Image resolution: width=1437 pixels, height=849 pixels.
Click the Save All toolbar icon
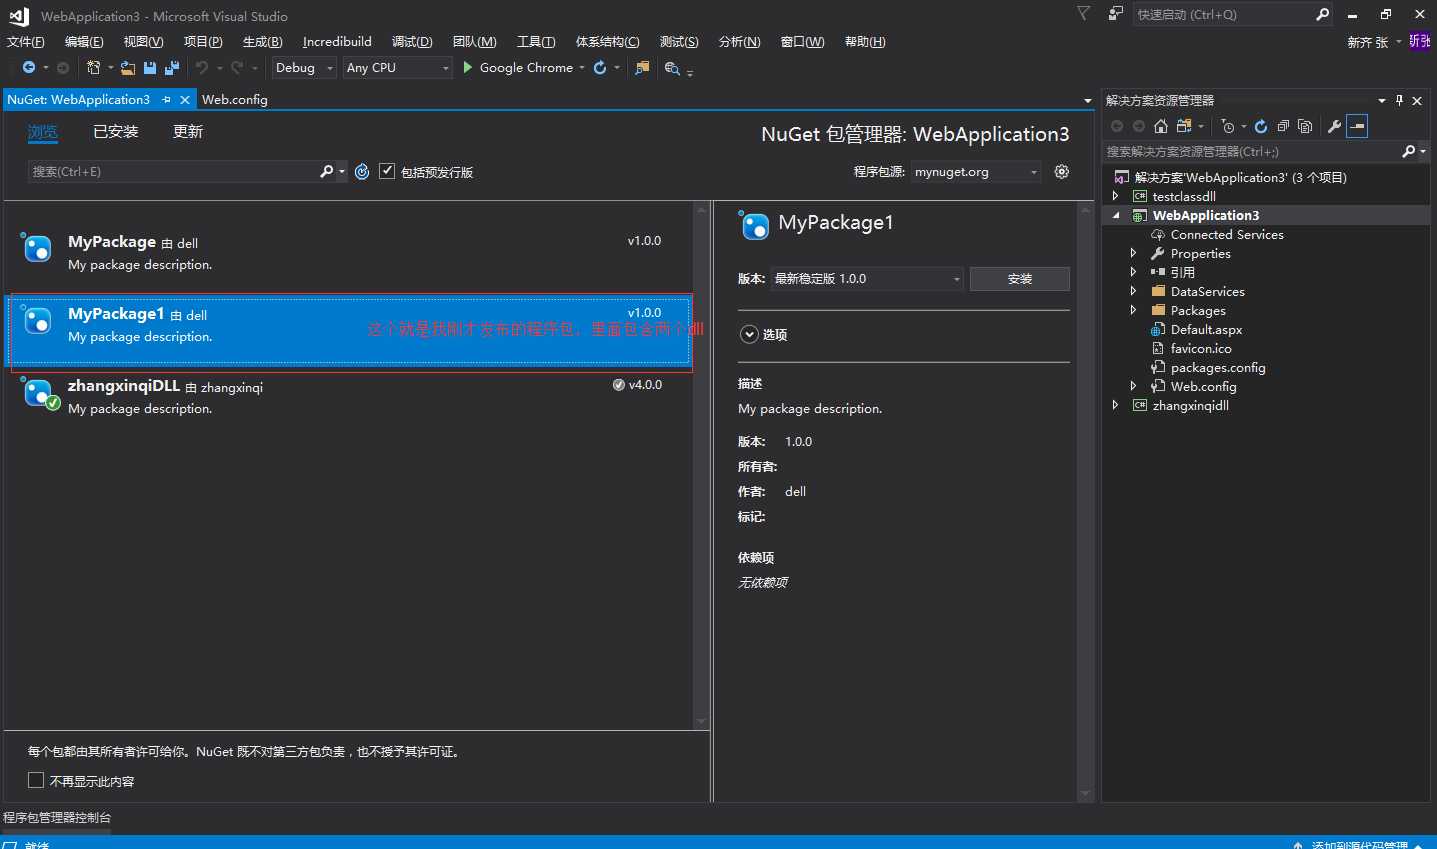coord(172,68)
